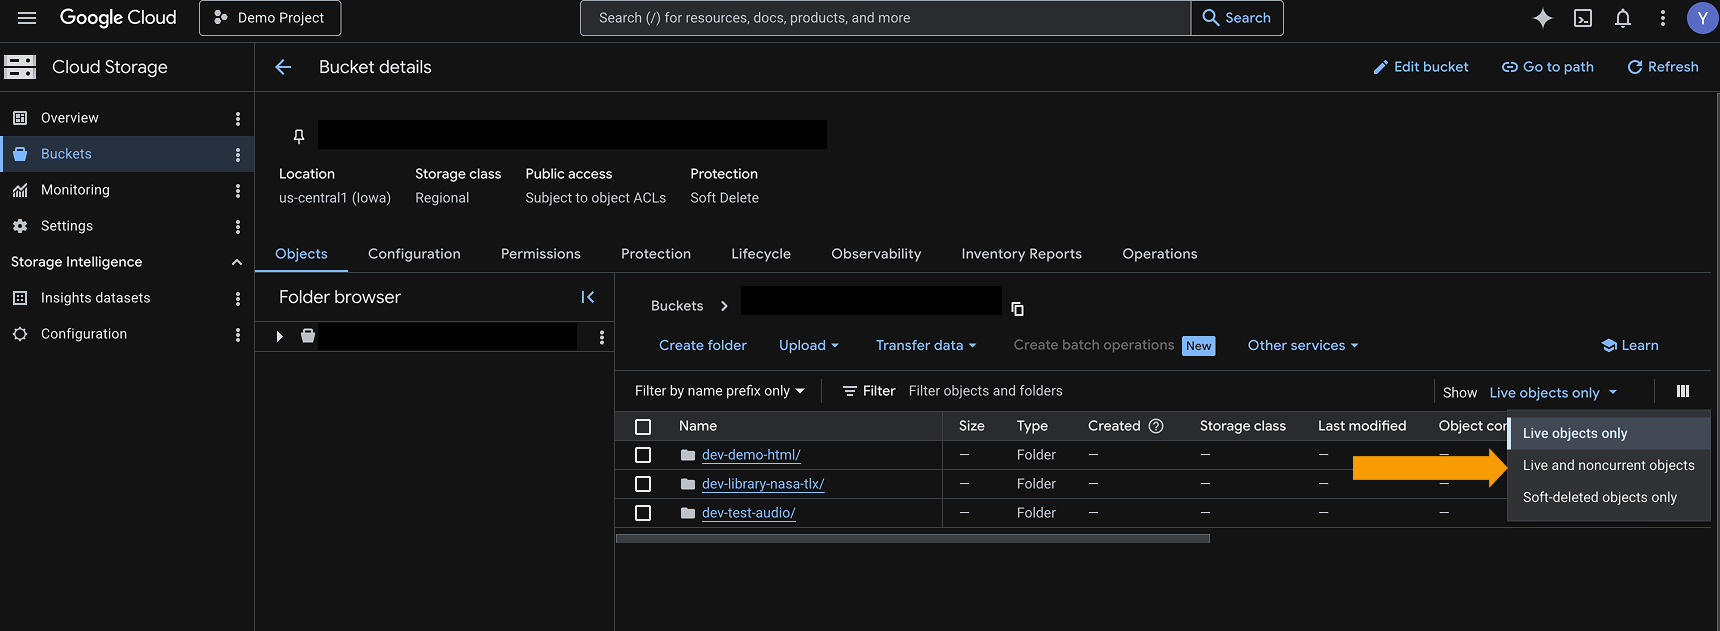Pin the bucket with the pin icon
Image resolution: width=1720 pixels, height=631 pixels.
pos(298,136)
